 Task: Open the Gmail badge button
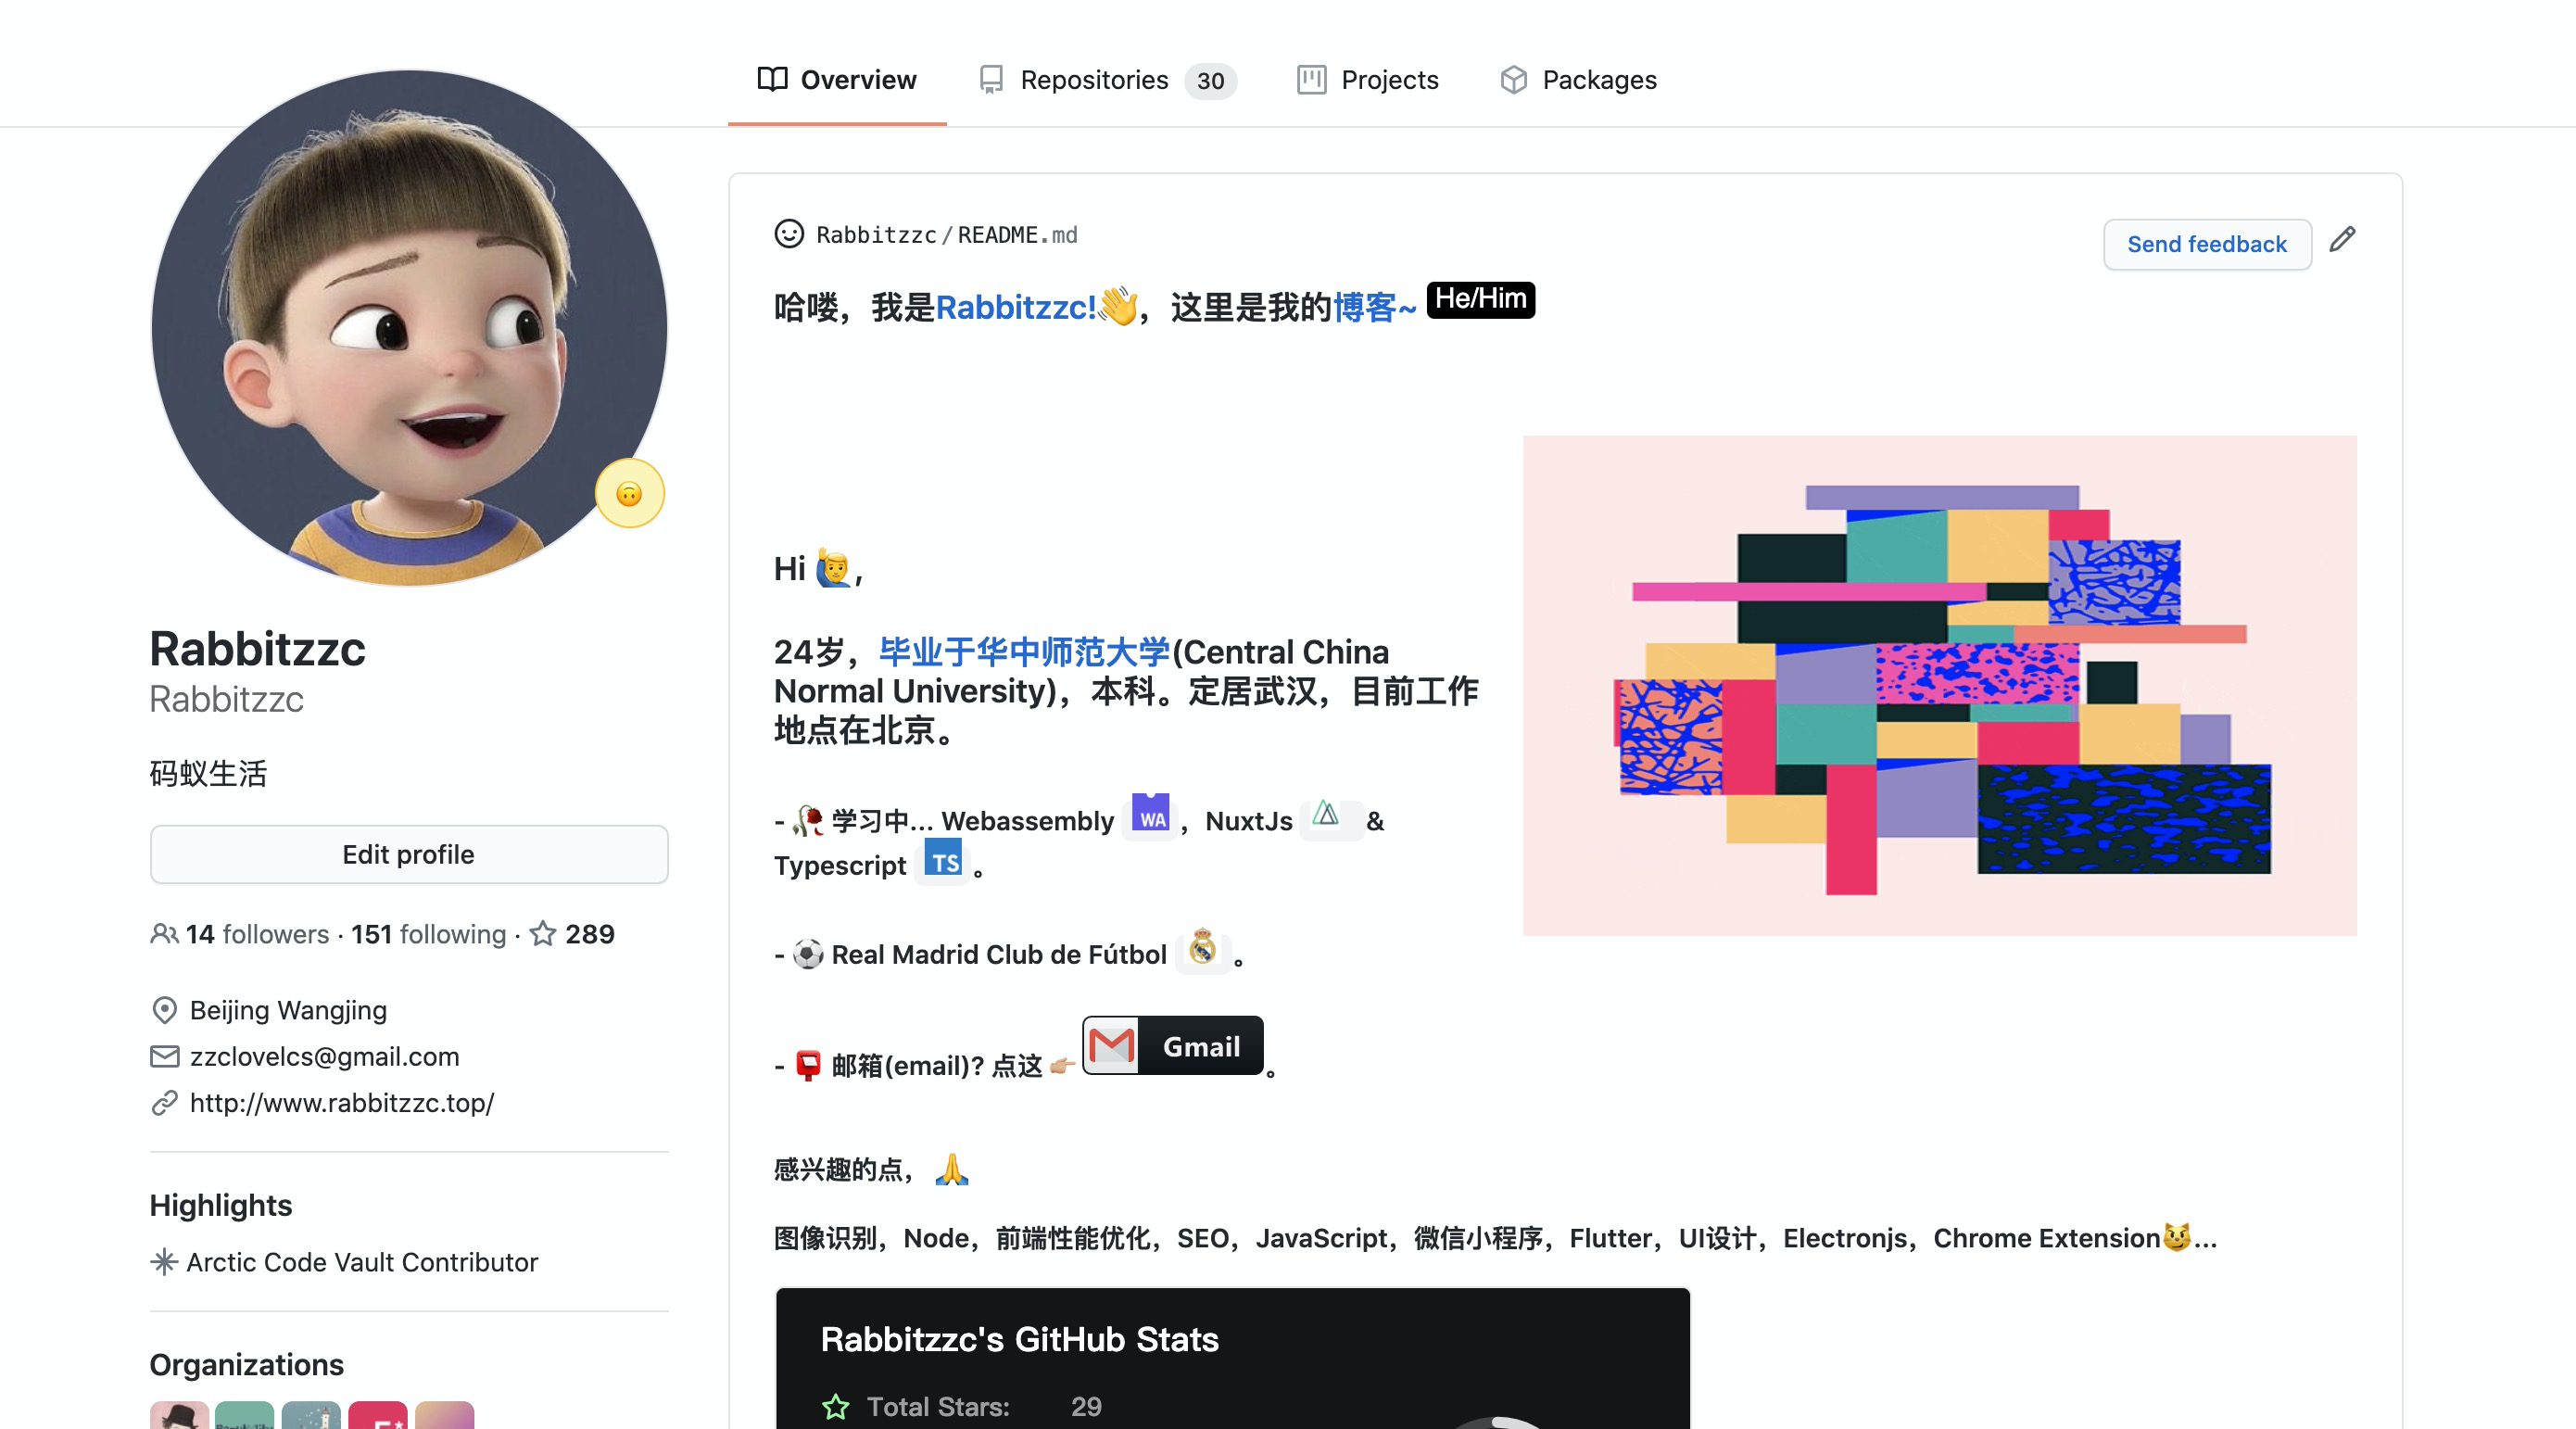tap(1172, 1046)
